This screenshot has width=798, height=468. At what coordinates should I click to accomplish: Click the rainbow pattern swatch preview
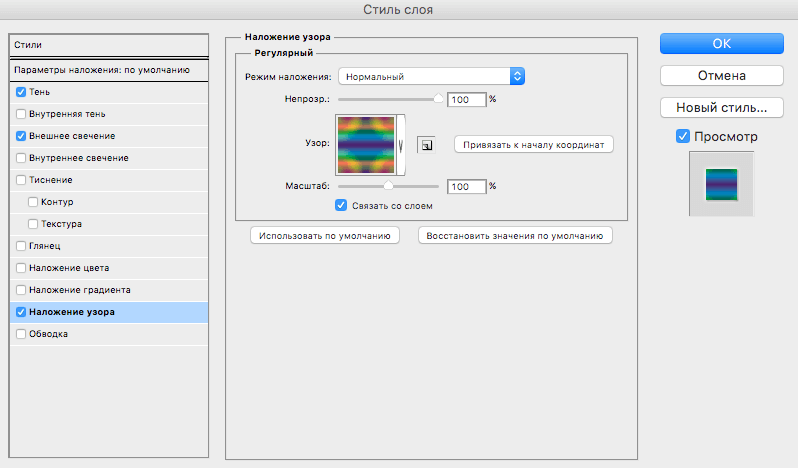point(366,144)
